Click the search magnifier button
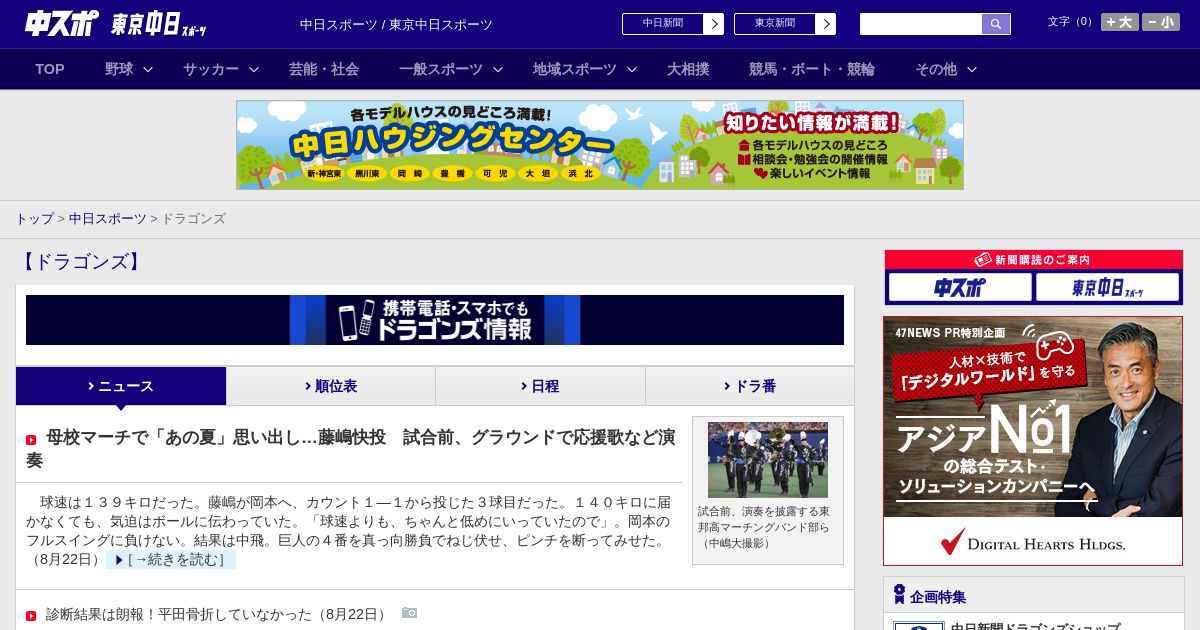Image resolution: width=1200 pixels, height=630 pixels. [996, 24]
